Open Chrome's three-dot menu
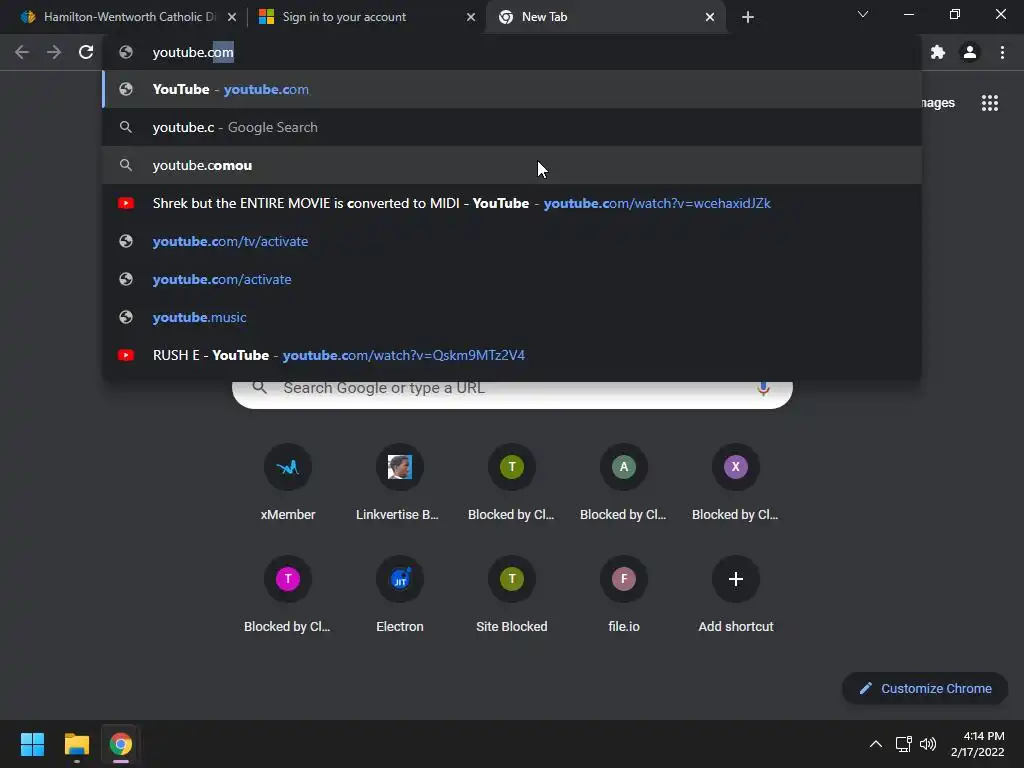This screenshot has width=1024, height=768. [x=1002, y=52]
